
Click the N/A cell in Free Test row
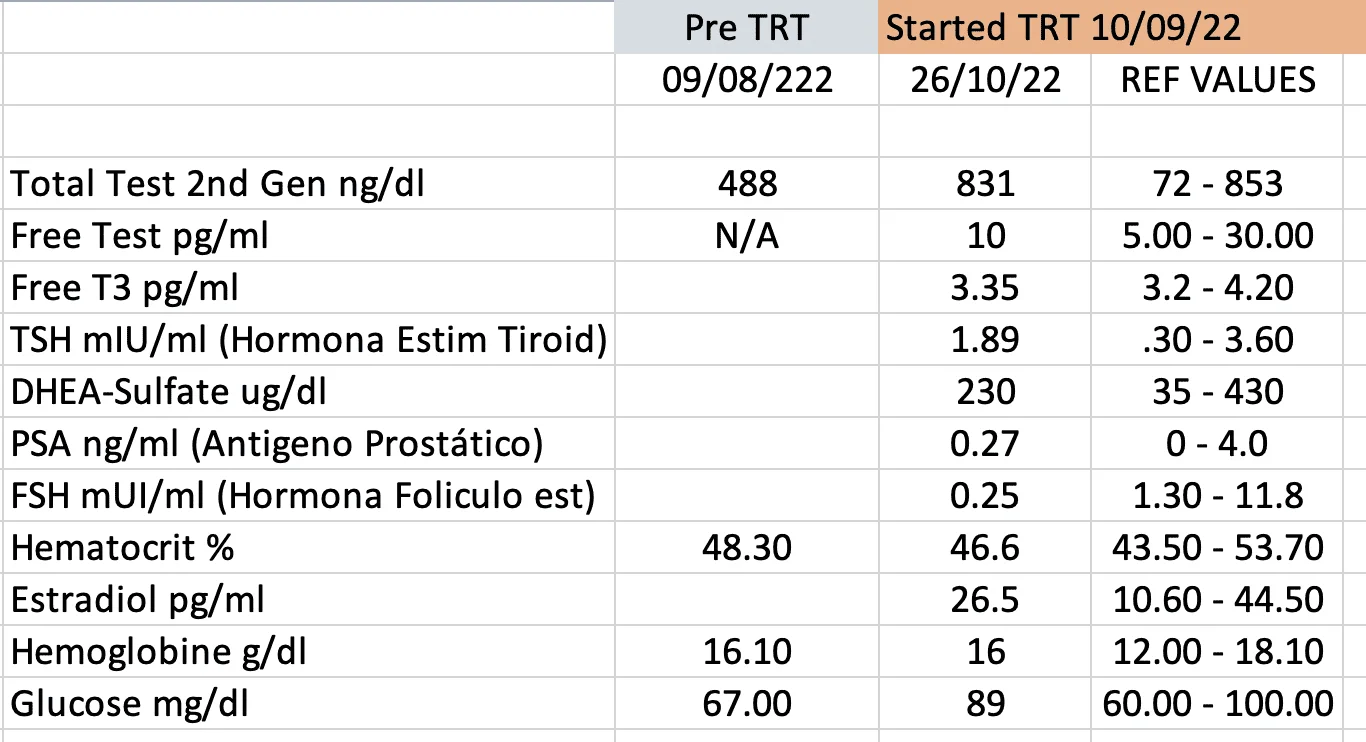coord(746,236)
